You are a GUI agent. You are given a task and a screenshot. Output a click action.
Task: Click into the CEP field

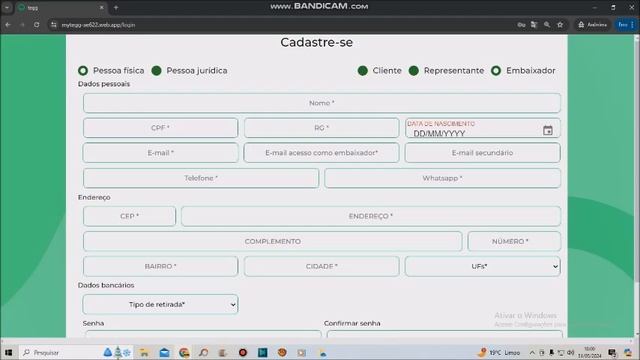[129, 216]
